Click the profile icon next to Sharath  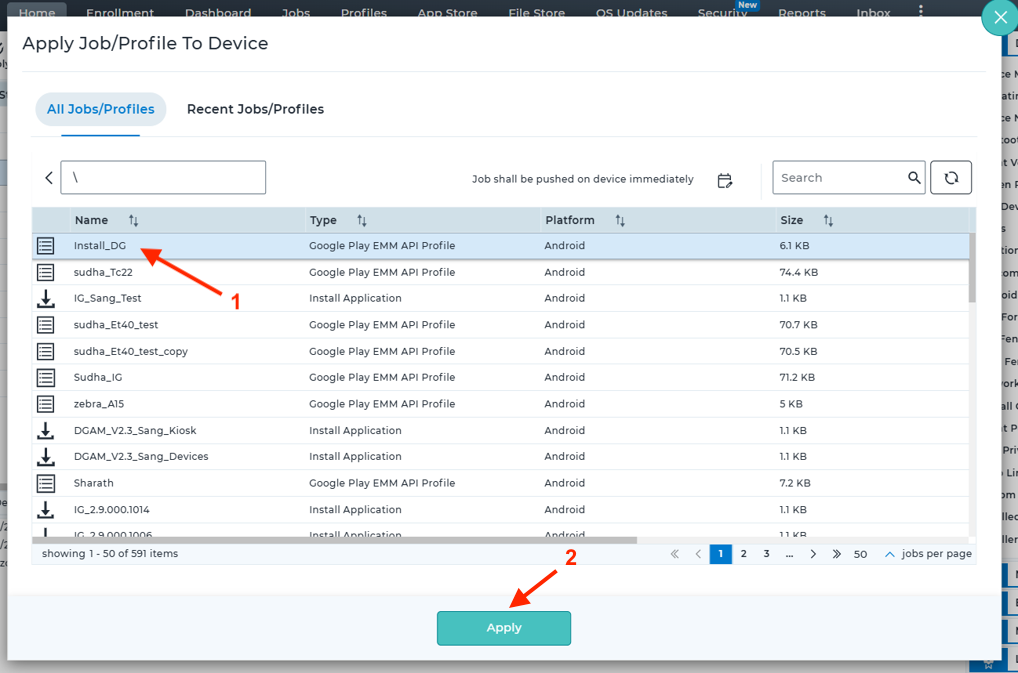[x=46, y=483]
